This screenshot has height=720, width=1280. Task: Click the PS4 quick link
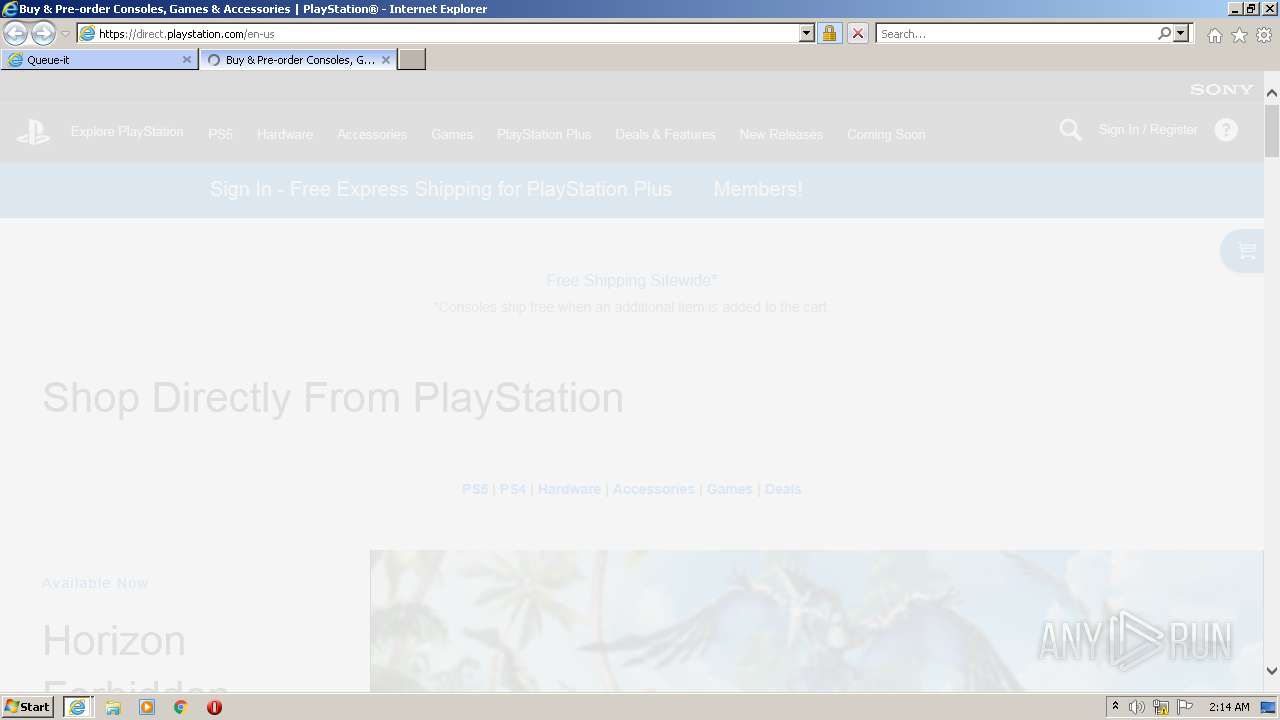(513, 489)
